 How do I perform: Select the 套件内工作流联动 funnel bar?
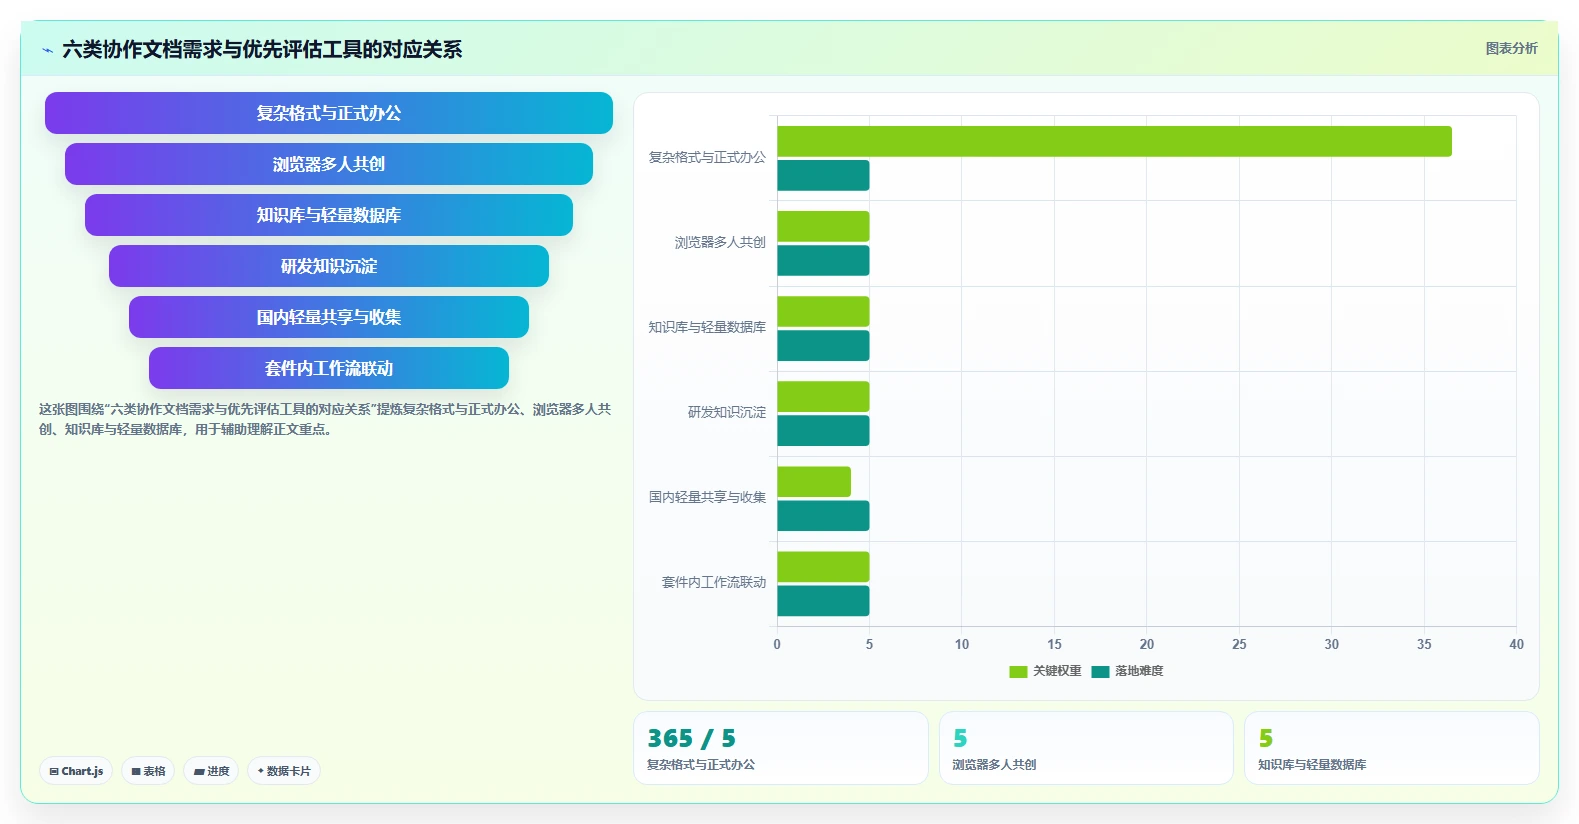click(329, 368)
